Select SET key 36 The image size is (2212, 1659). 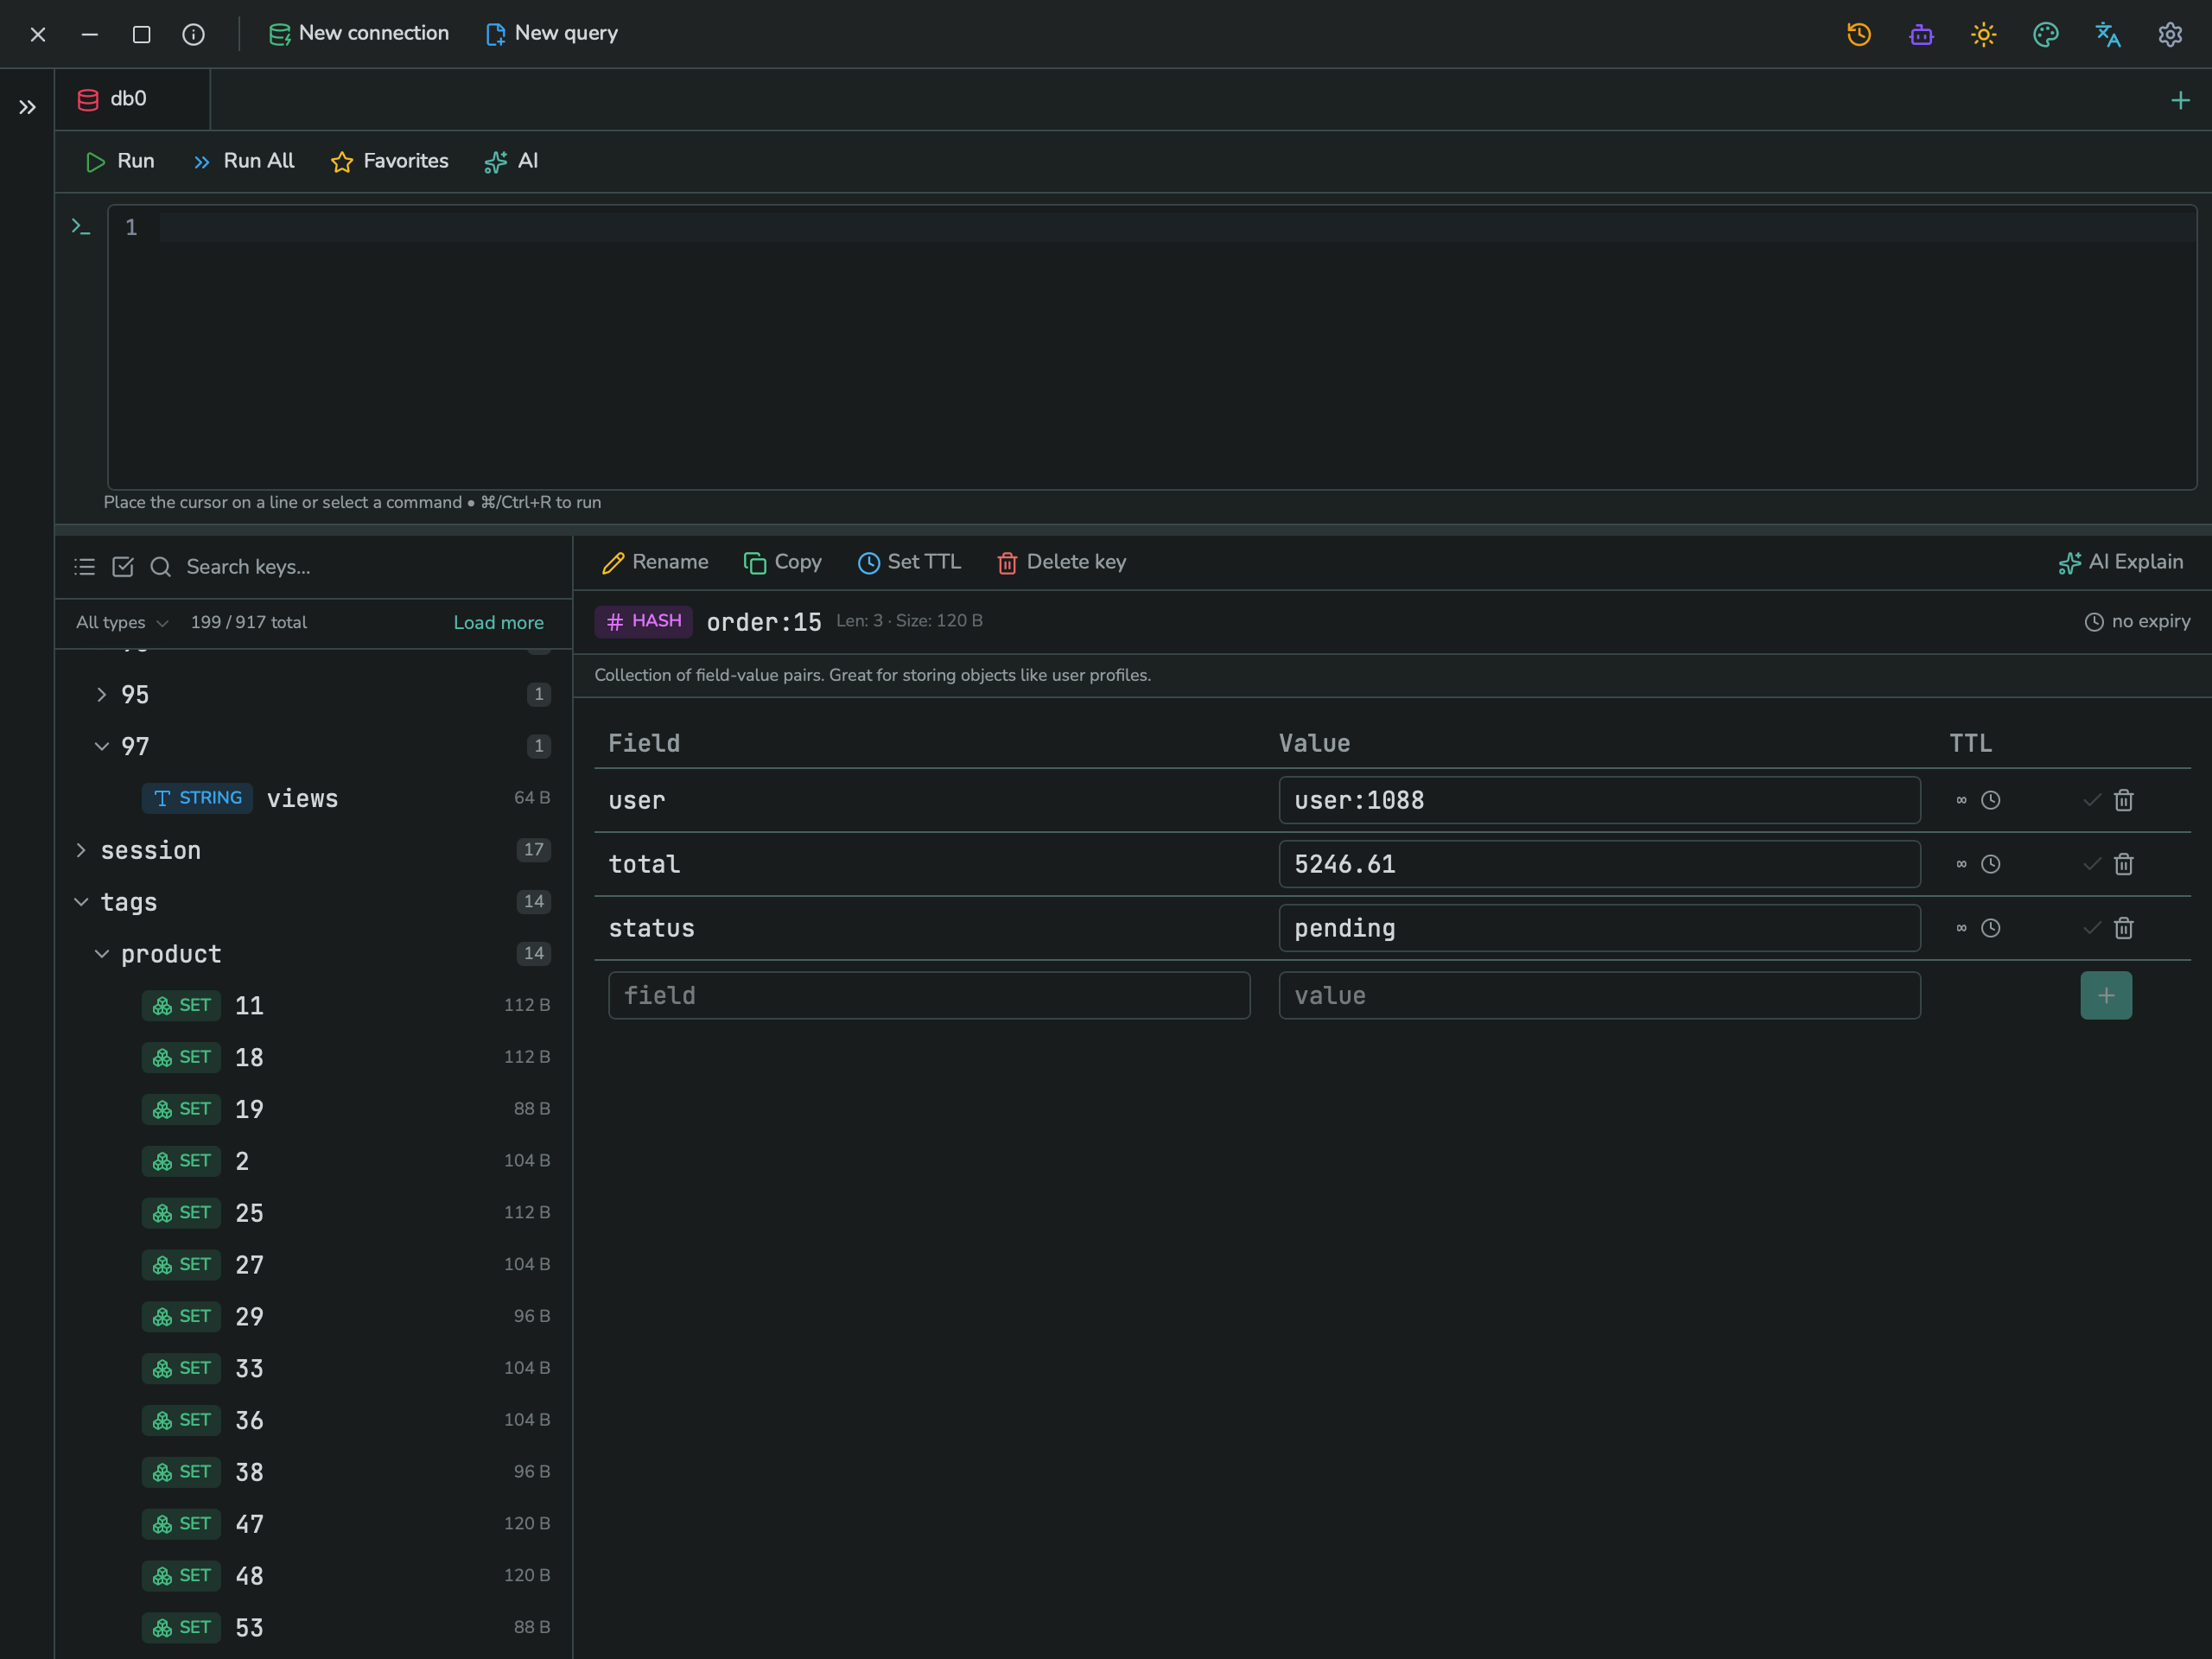pos(313,1420)
